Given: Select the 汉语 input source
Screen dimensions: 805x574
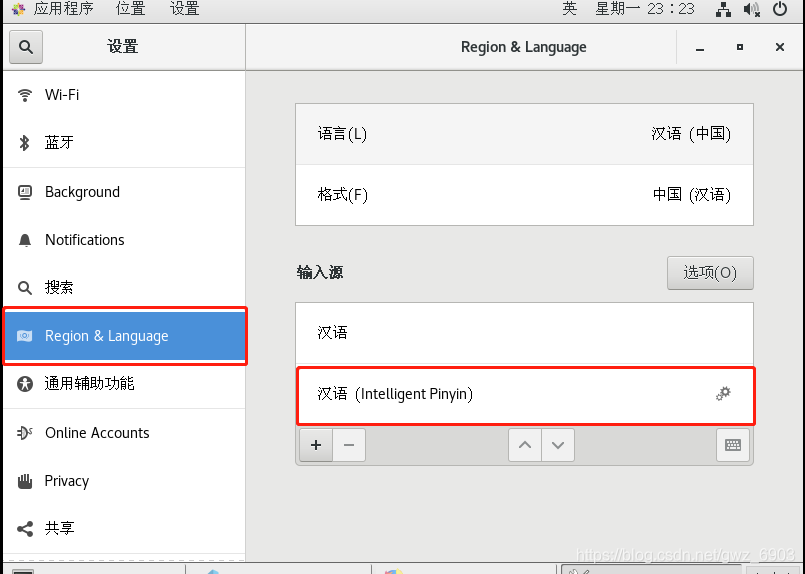Looking at the screenshot, I should pyautogui.click(x=524, y=333).
